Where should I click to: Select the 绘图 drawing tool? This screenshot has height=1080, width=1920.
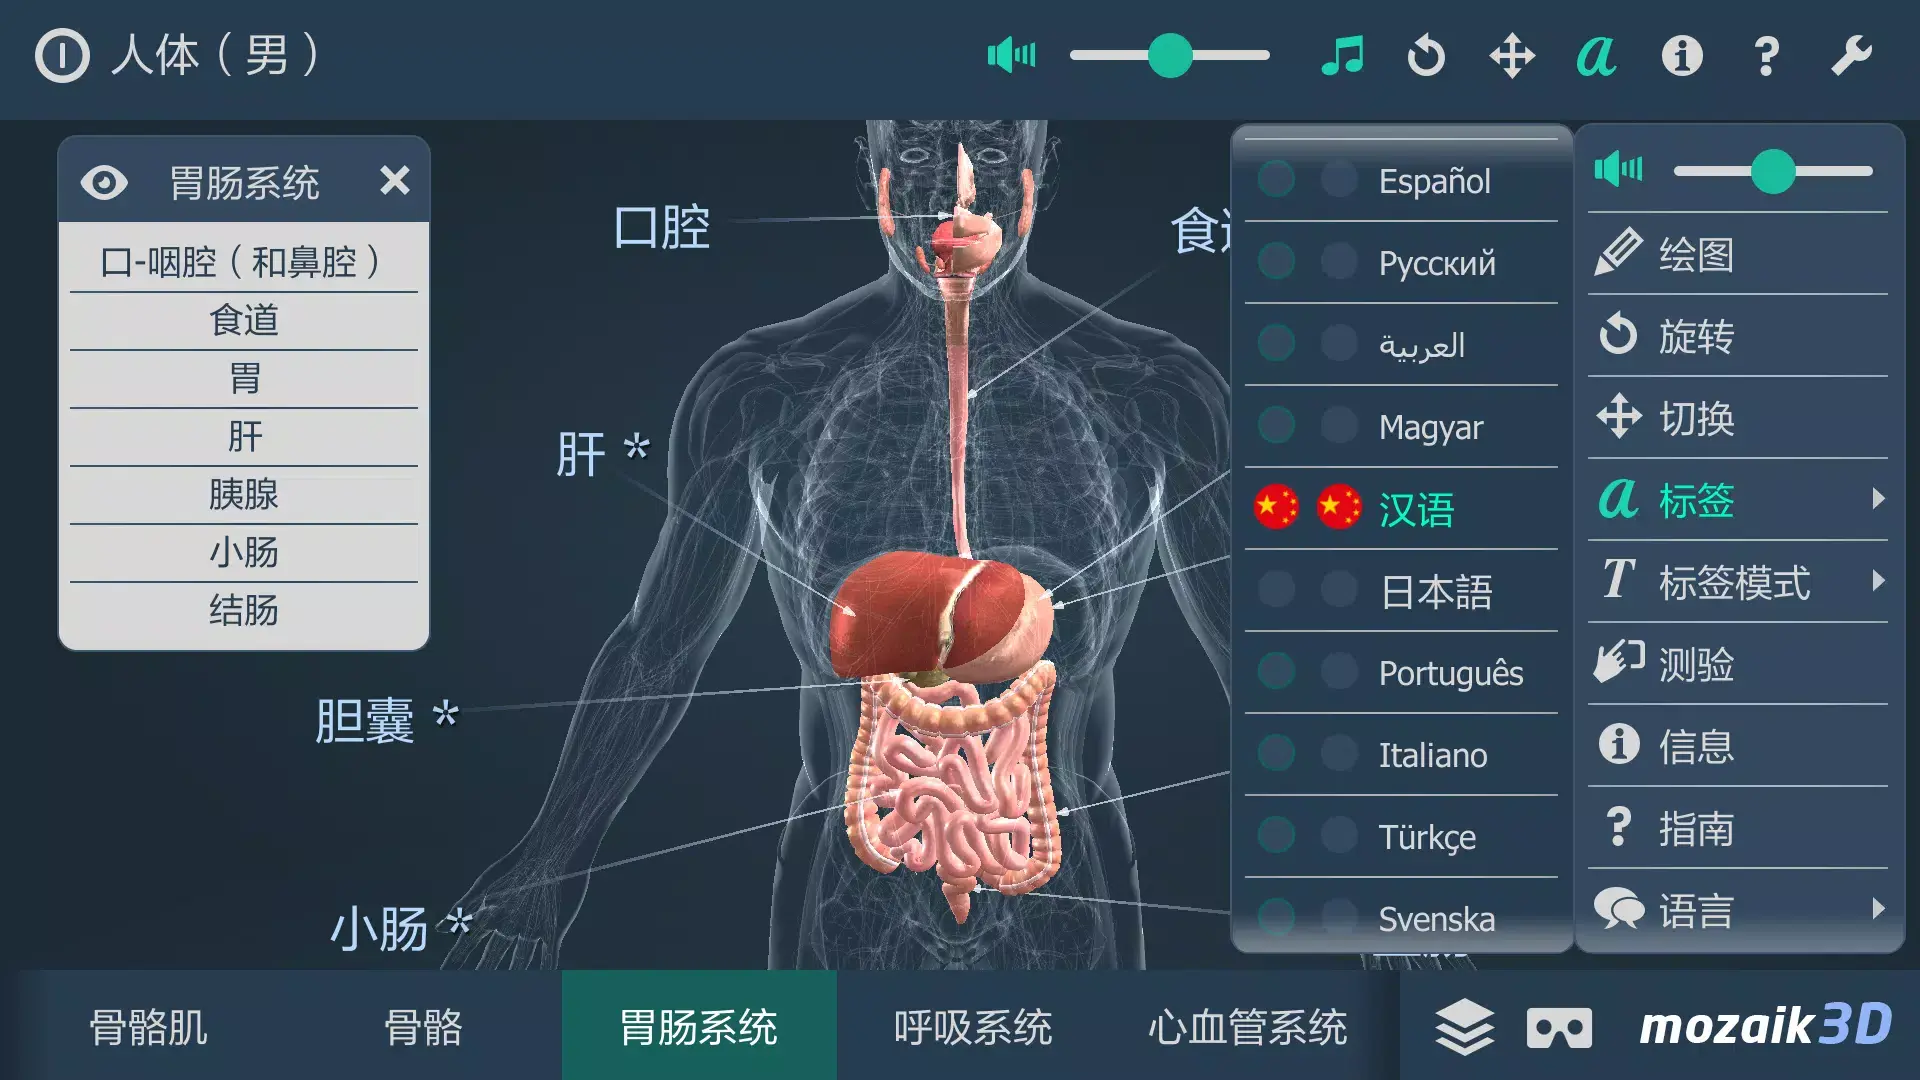pos(1700,256)
